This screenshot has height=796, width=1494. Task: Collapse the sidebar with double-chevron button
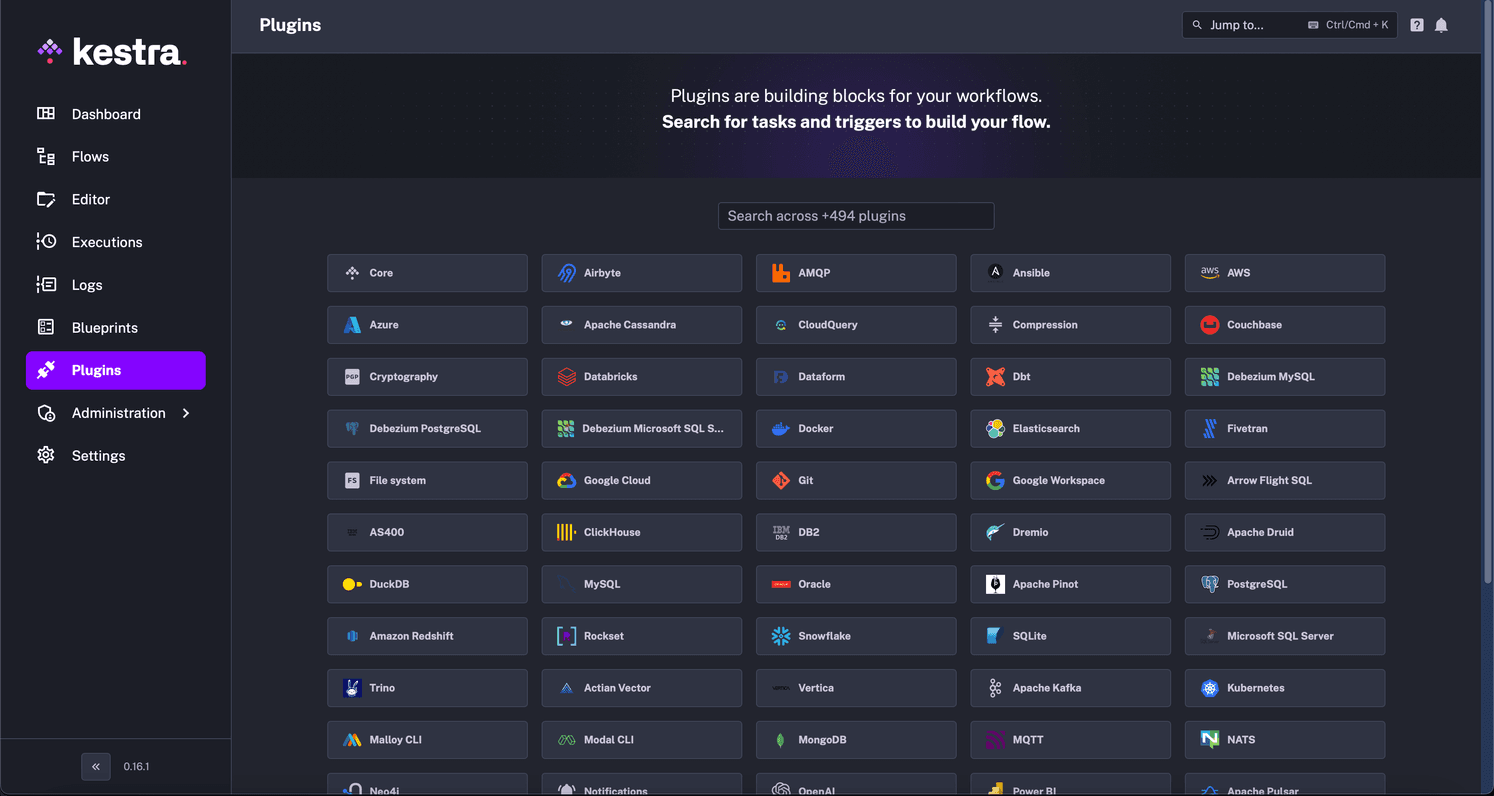96,767
